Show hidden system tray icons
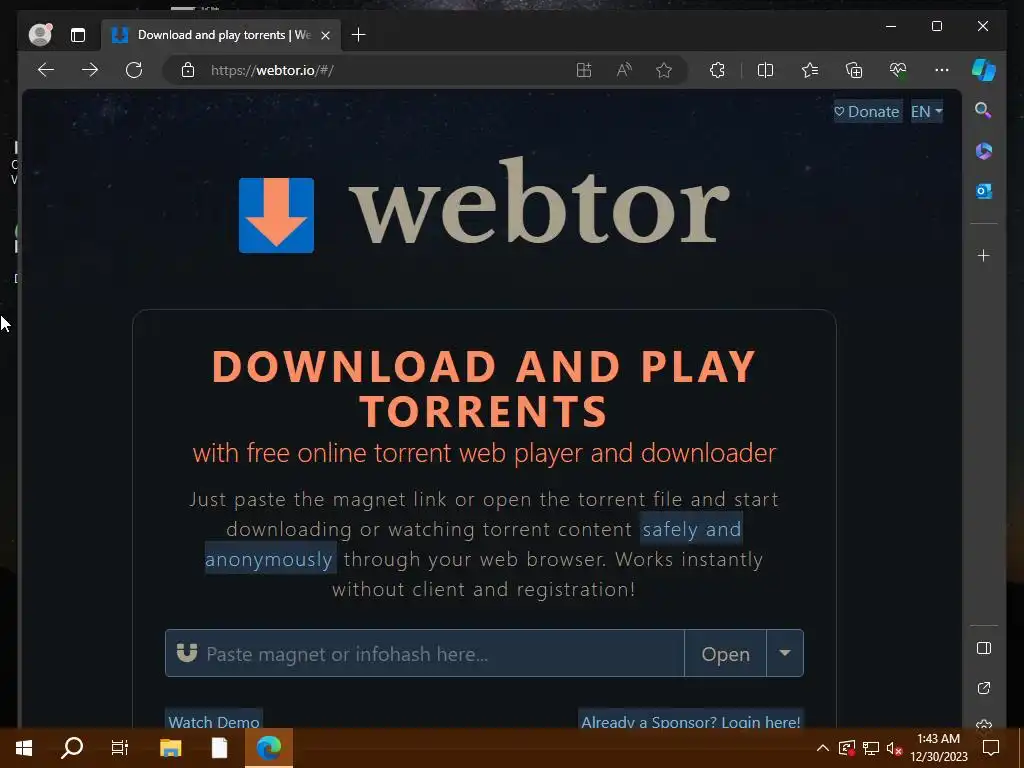1024x768 pixels. [823, 748]
